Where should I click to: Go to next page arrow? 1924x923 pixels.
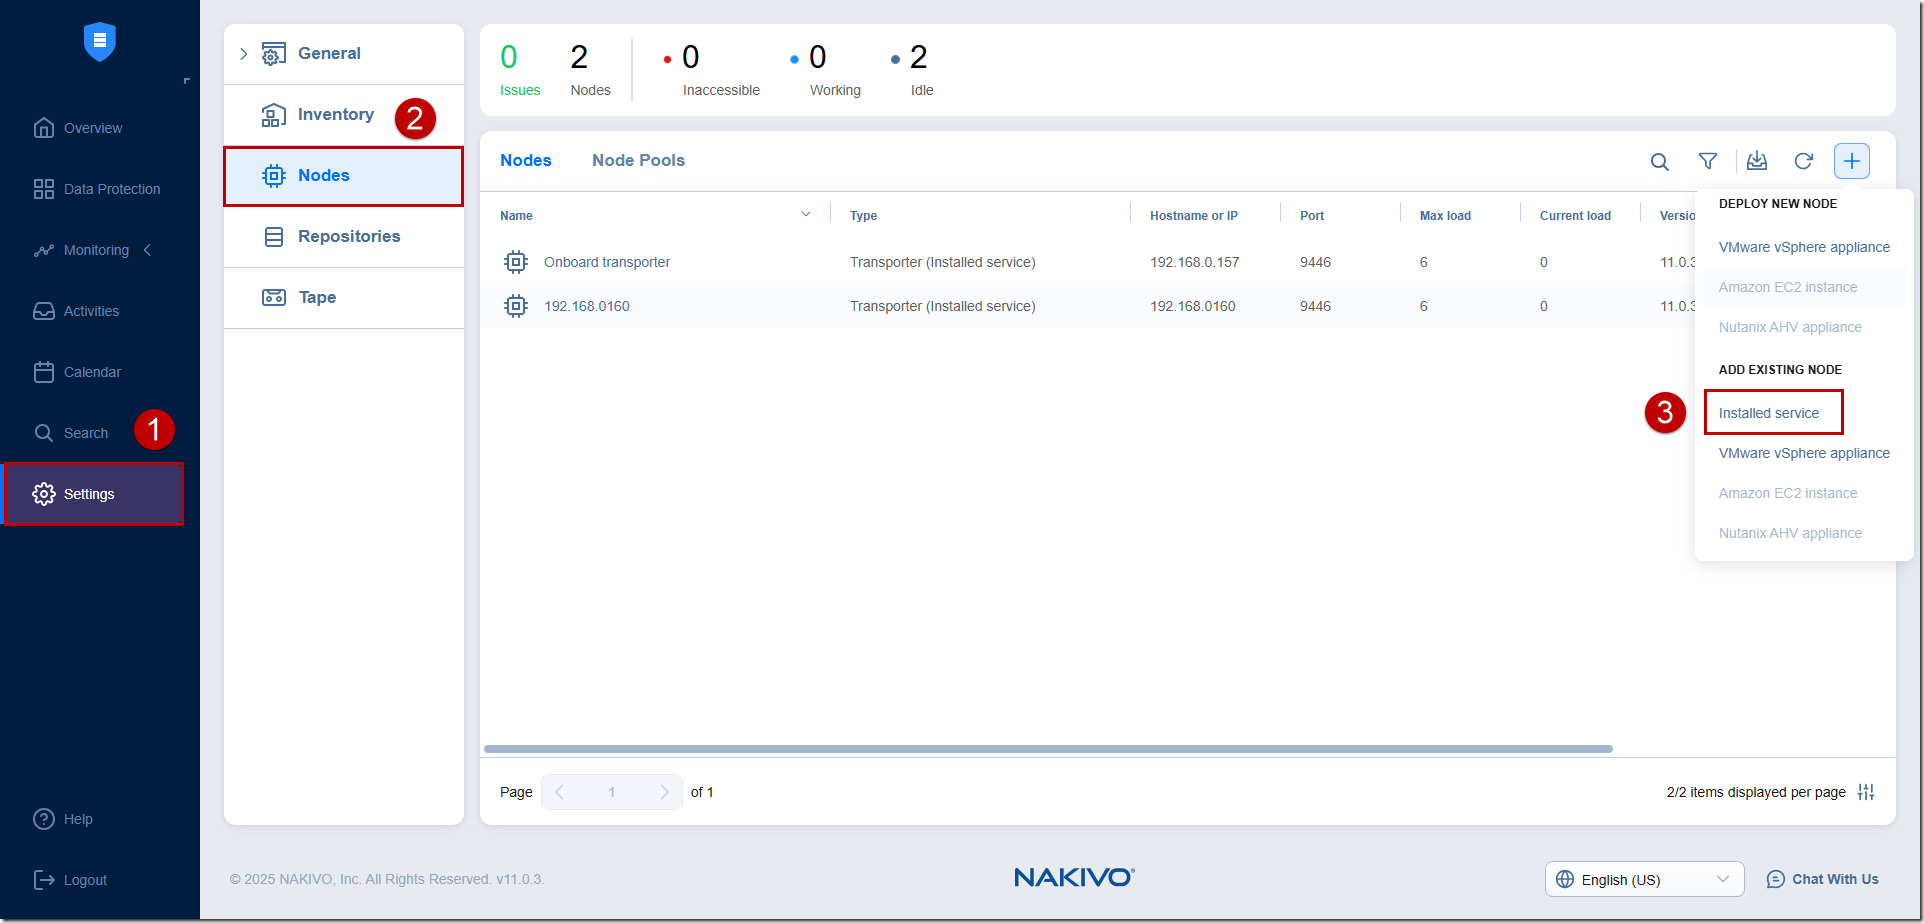[x=664, y=792]
